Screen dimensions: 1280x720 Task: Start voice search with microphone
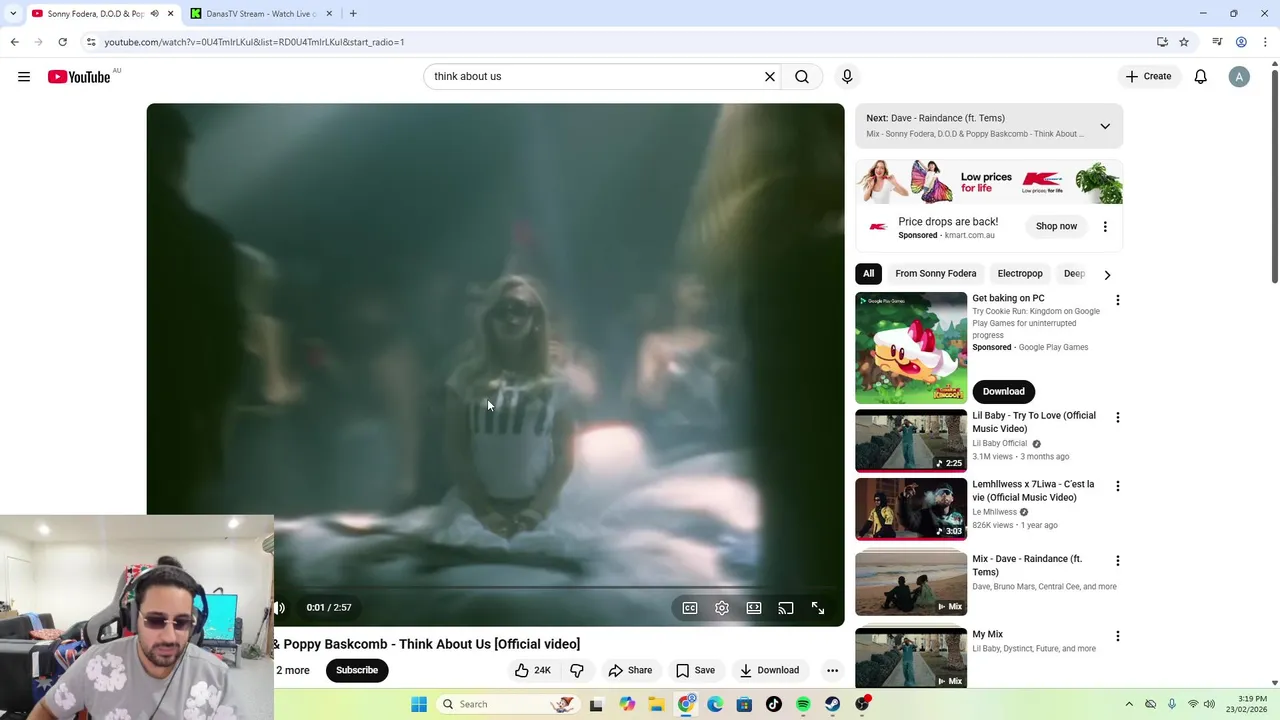click(847, 77)
